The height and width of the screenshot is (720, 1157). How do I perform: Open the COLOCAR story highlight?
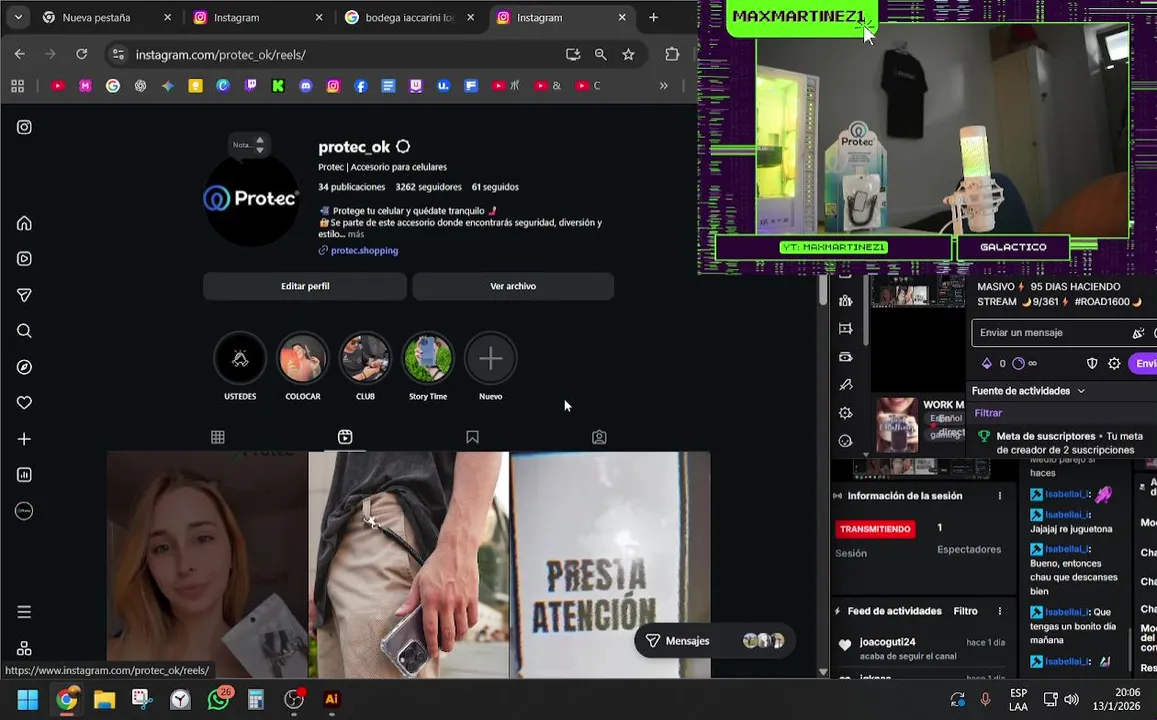(303, 359)
